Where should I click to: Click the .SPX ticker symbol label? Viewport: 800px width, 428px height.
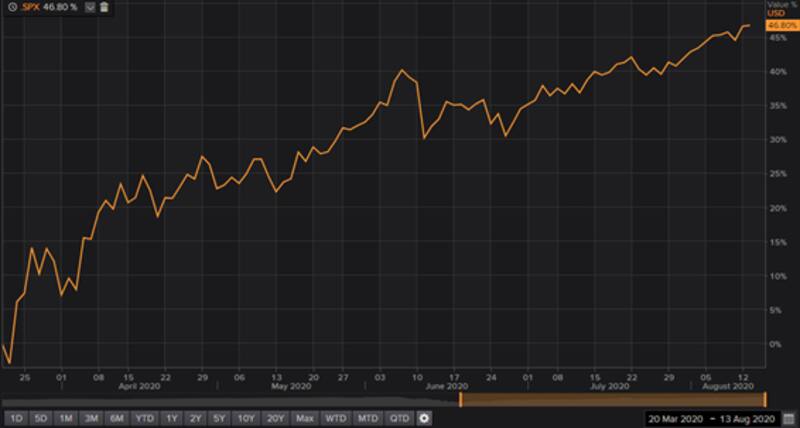point(34,6)
